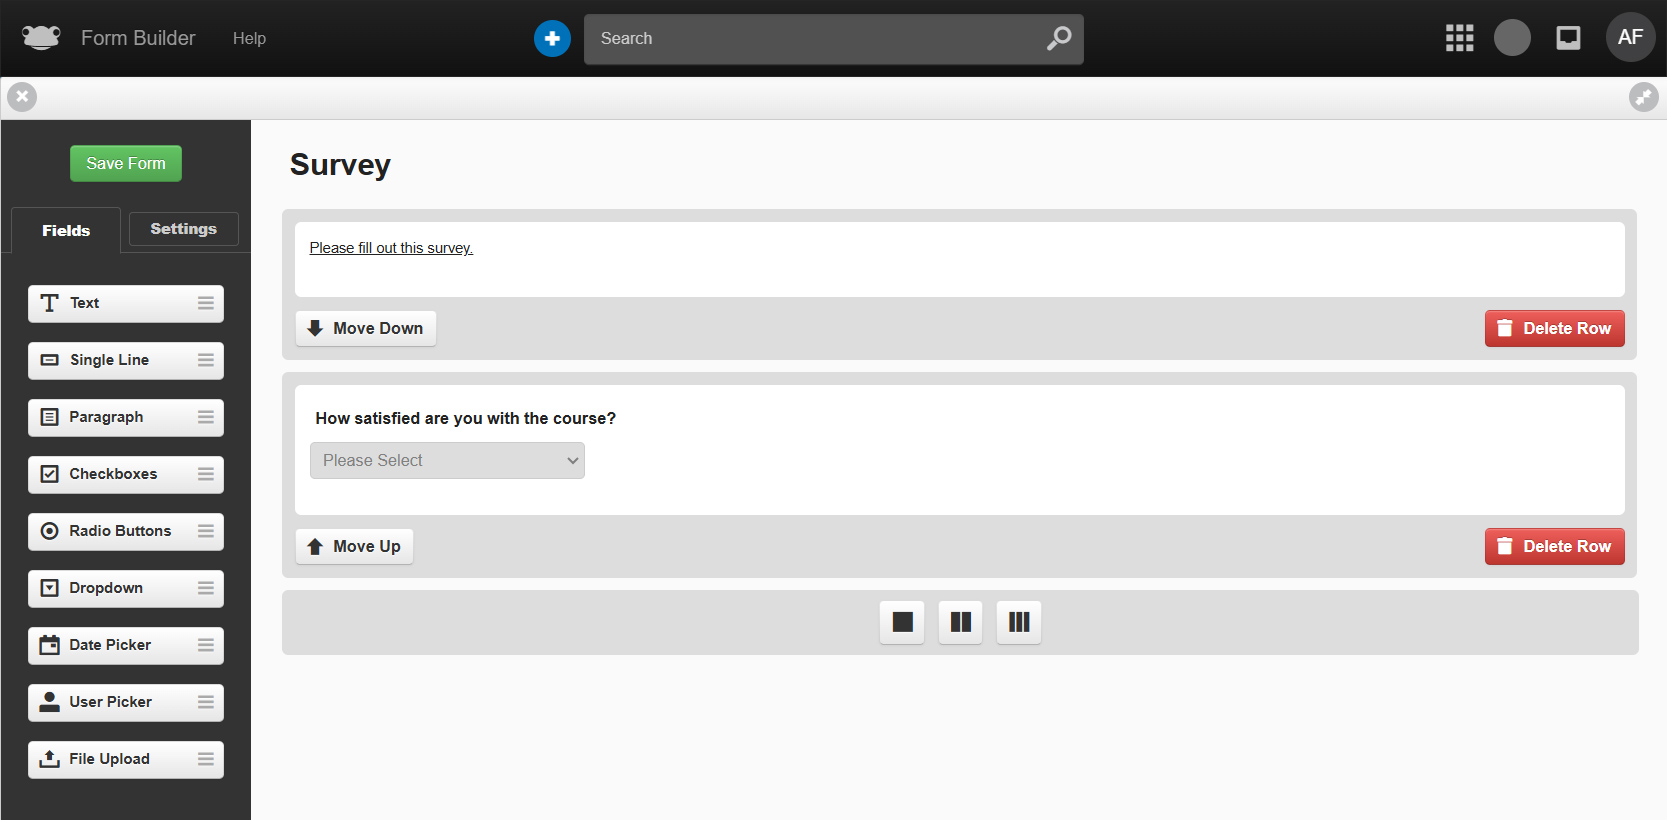Screen dimensions: 1667x820
Task: Add a three-column row layout
Action: click(x=1019, y=622)
